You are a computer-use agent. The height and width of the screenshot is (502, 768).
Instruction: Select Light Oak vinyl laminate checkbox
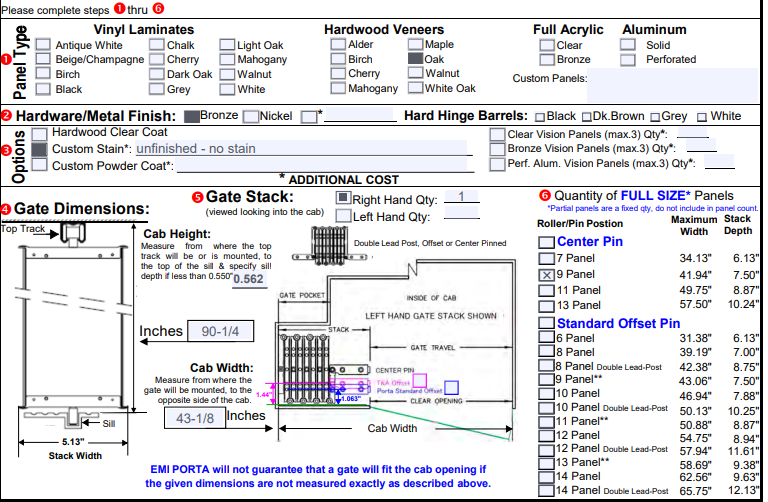point(227,45)
